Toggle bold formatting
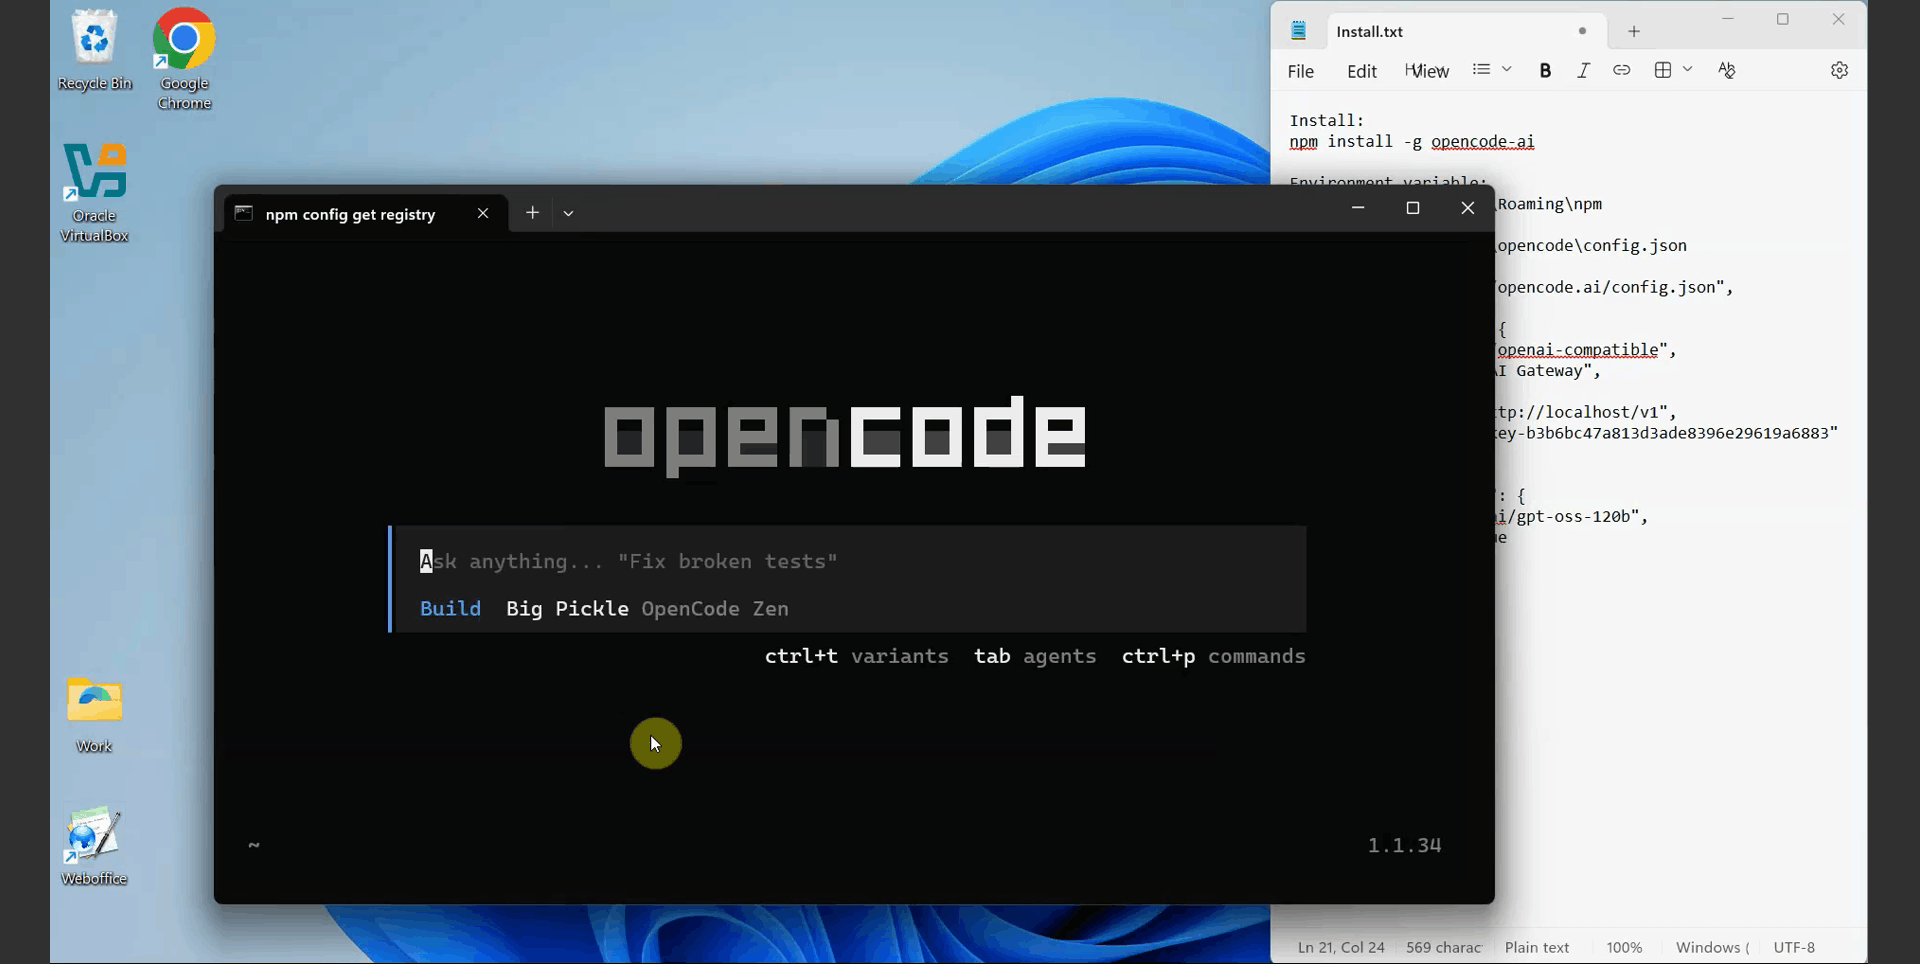The width and height of the screenshot is (1920, 964). pos(1545,70)
